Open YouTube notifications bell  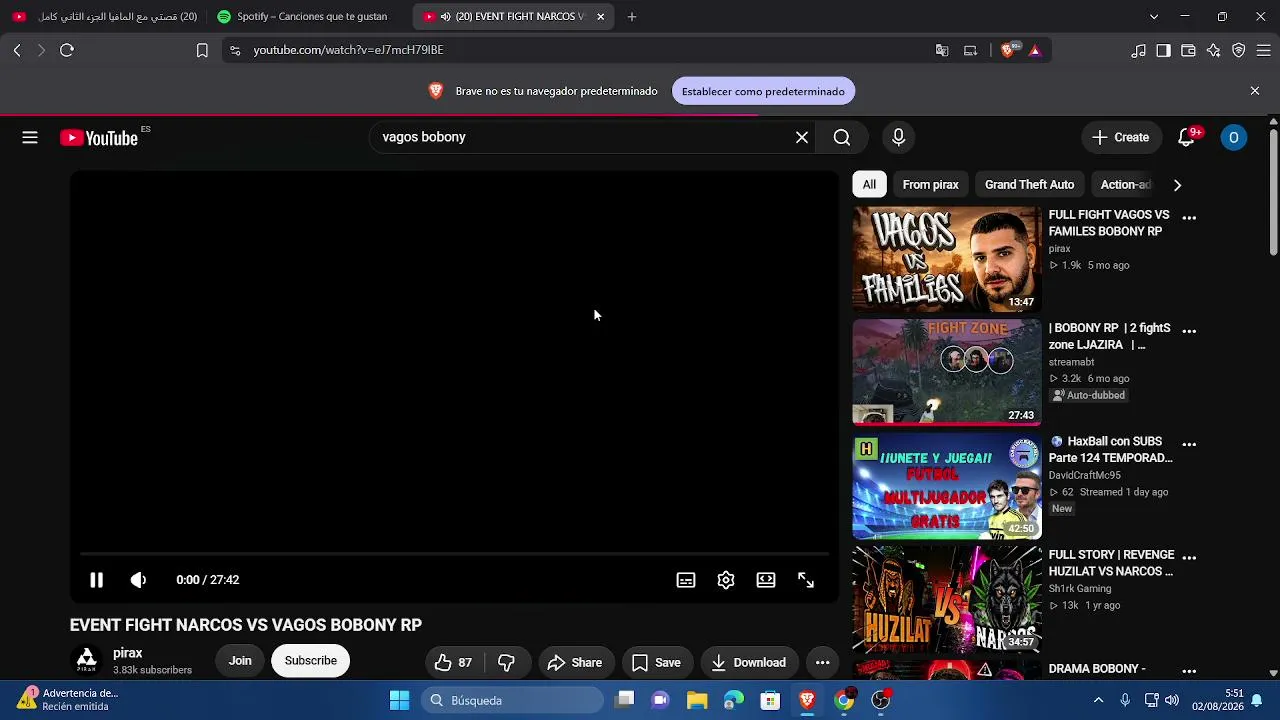tap(1186, 138)
